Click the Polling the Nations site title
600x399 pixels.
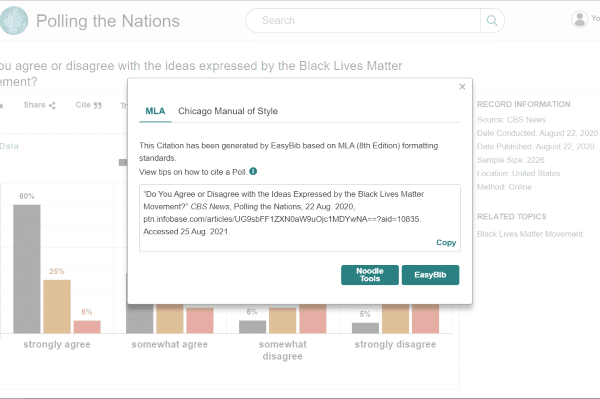point(108,21)
